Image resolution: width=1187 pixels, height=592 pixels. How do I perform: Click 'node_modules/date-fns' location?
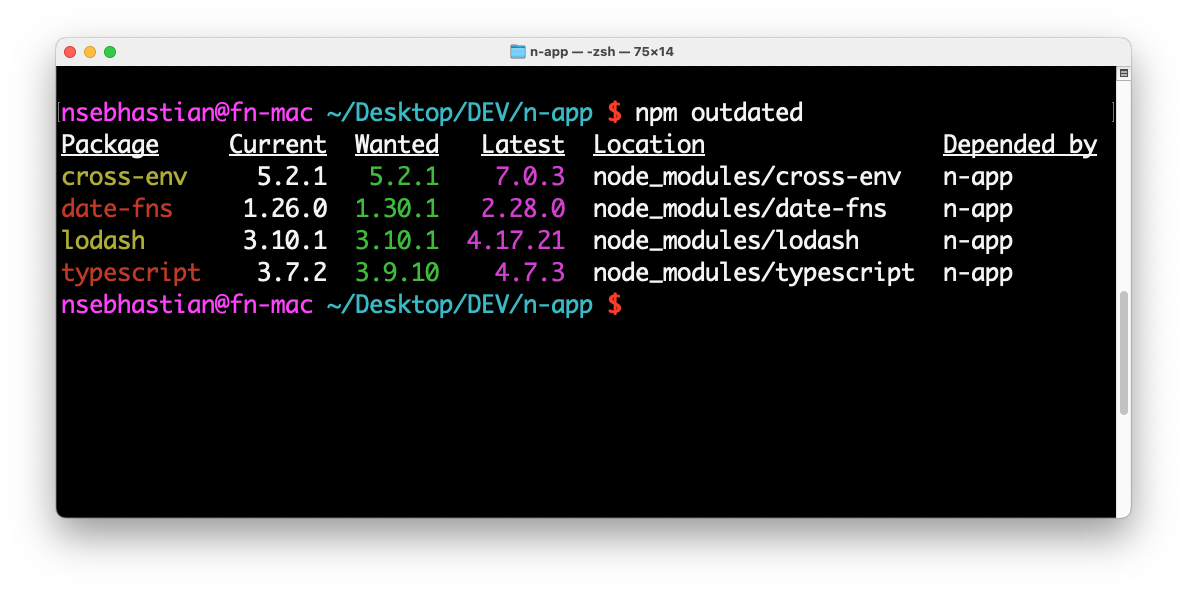coord(740,209)
